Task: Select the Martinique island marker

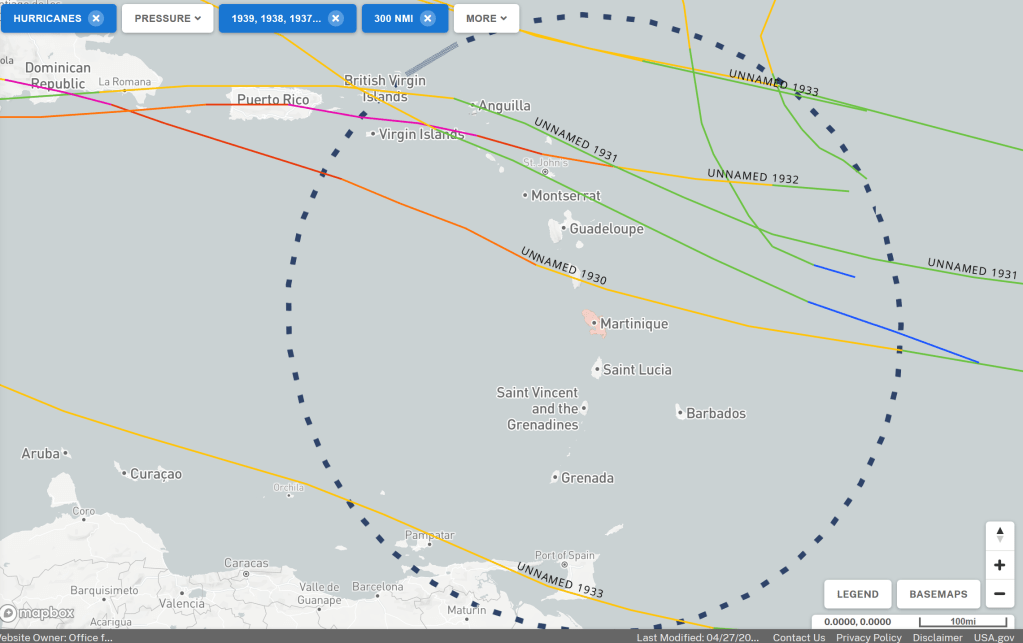Action: coord(594,323)
